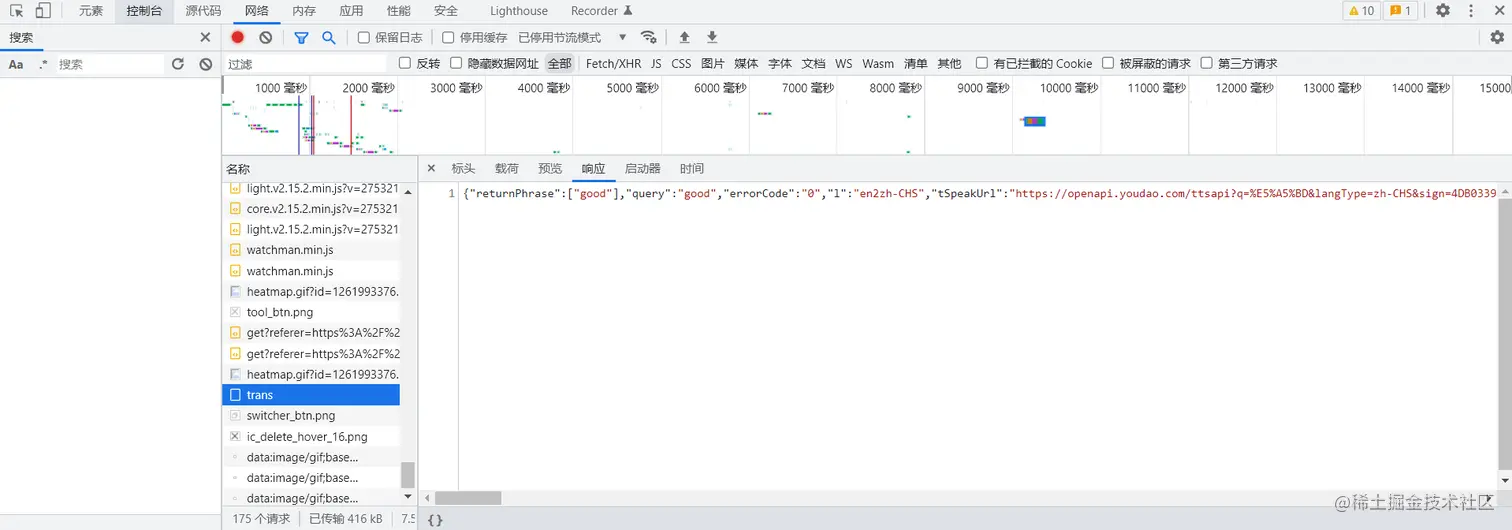Filter requests by Wasm

pos(878,63)
